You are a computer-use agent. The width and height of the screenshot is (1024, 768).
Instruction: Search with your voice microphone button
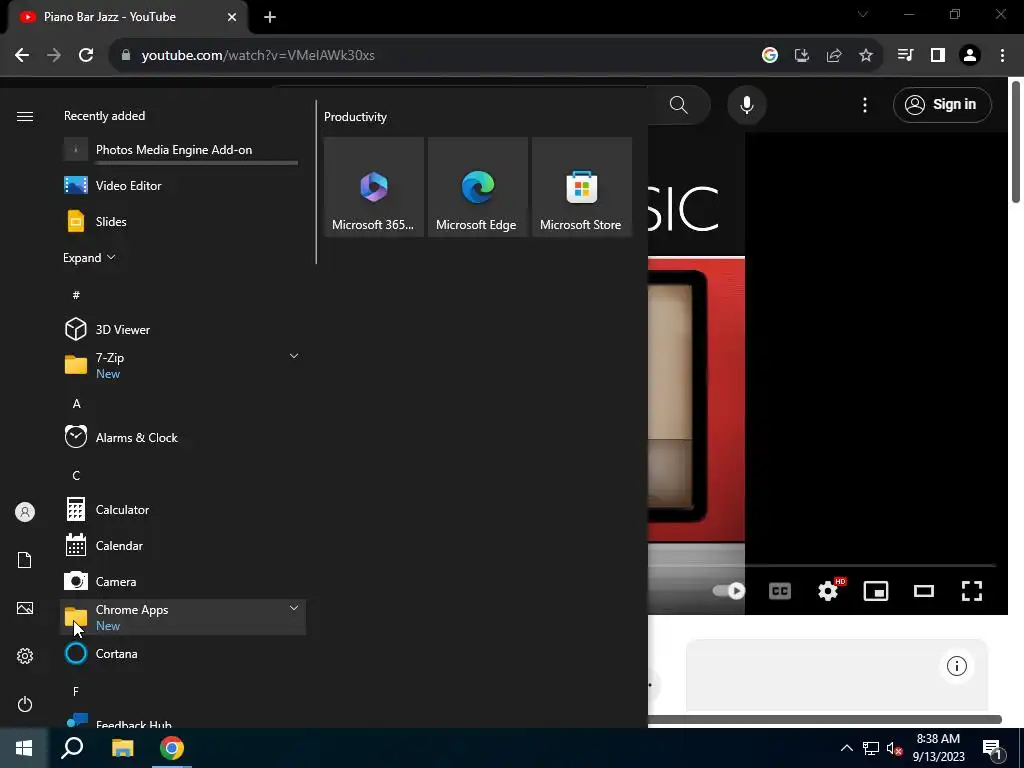pos(746,104)
